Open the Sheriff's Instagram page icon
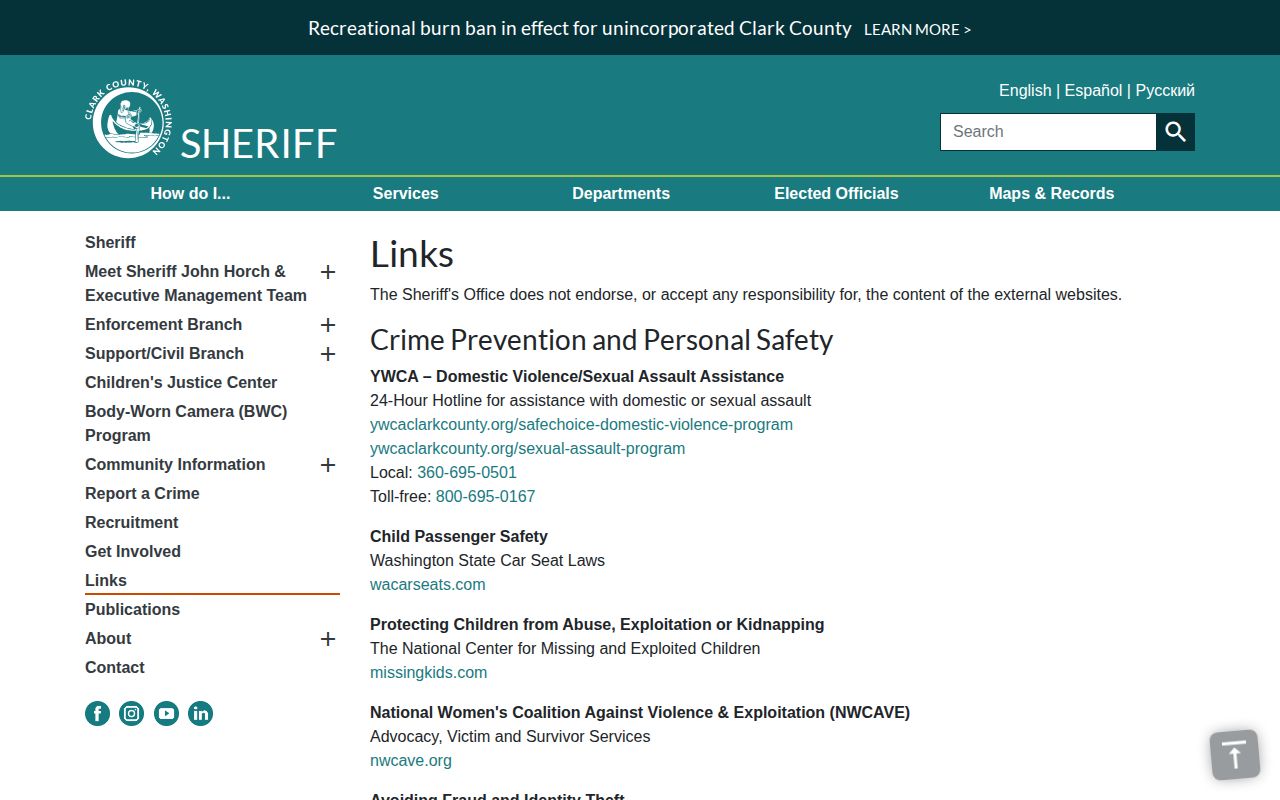1280x800 pixels. coord(132,713)
